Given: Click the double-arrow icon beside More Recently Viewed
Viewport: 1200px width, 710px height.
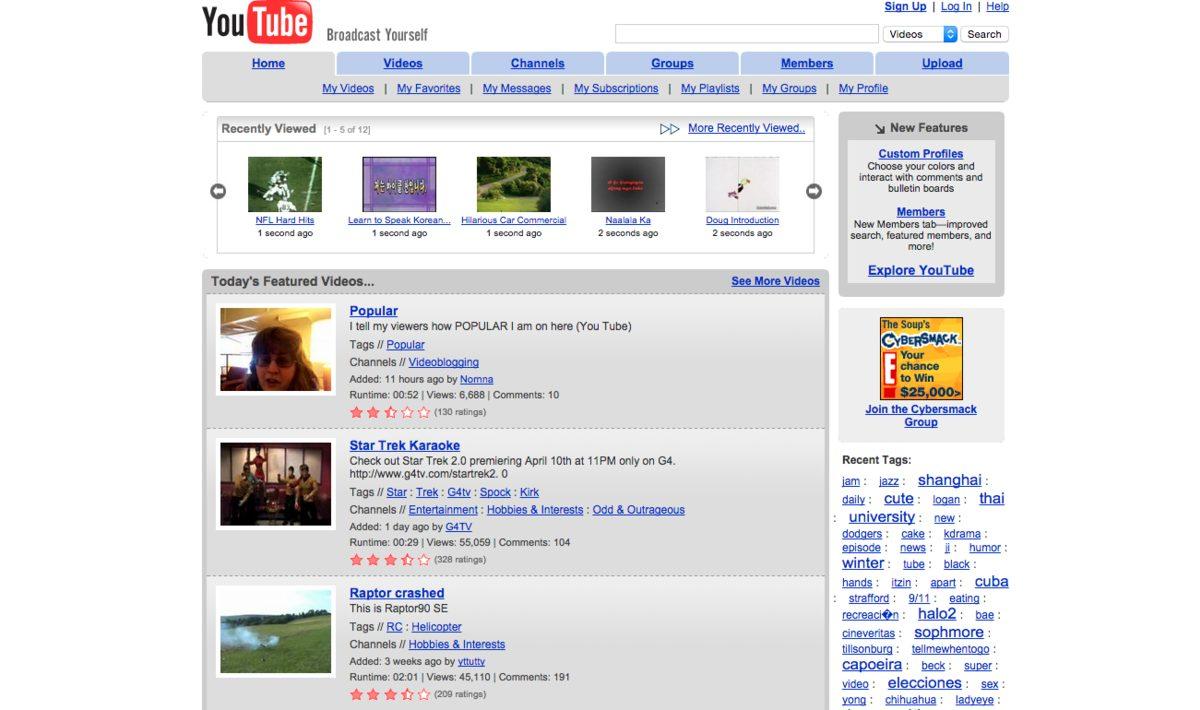Looking at the screenshot, I should 669,129.
